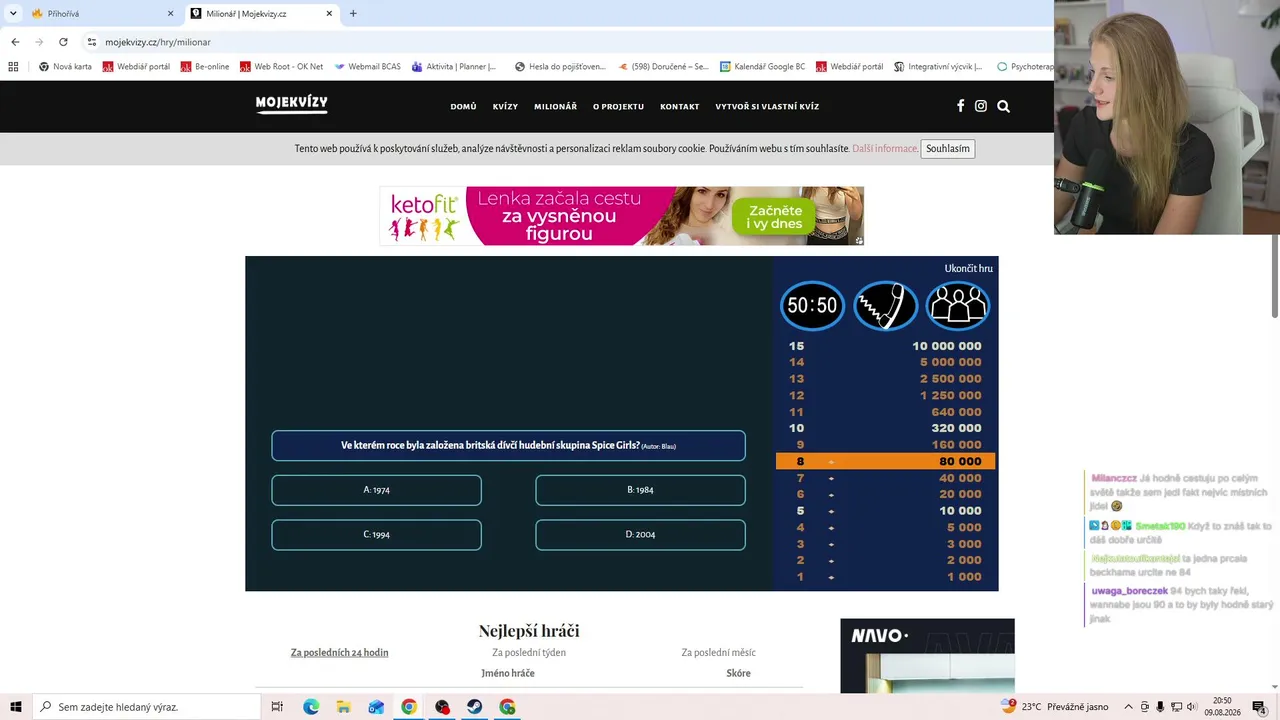The width and height of the screenshot is (1280, 720).
Task: Show hidden system tray icons
Action: 1129,707
